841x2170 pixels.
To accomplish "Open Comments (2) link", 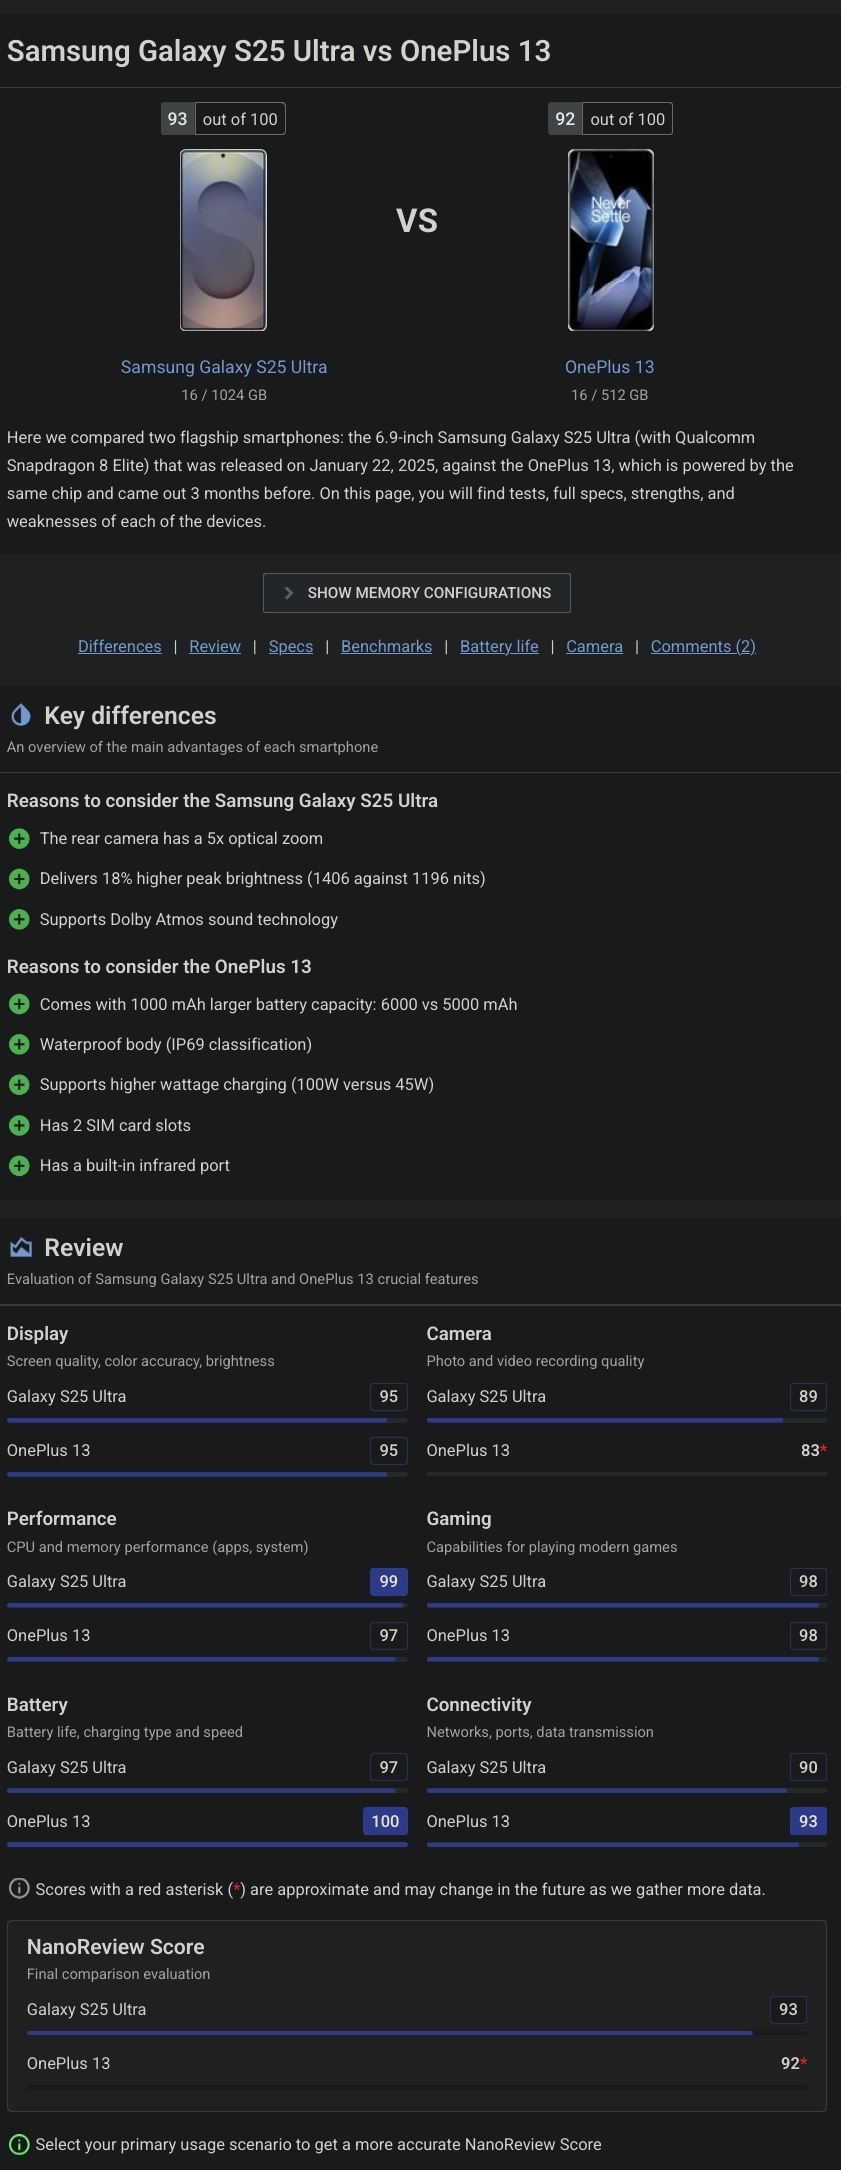I will point(703,646).
